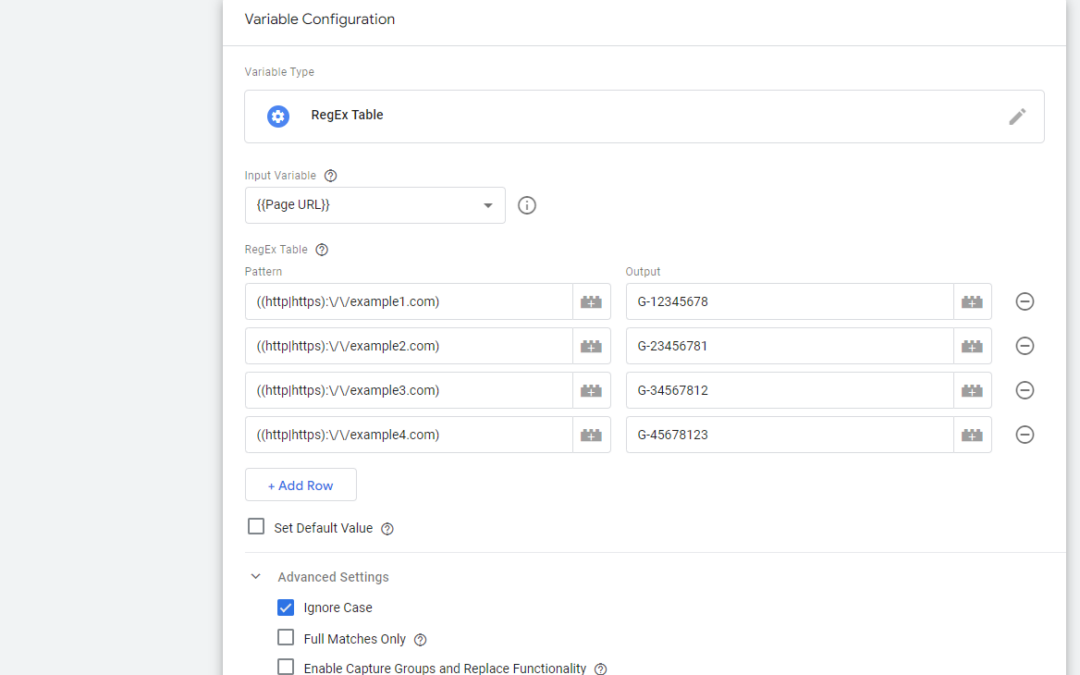Remove the example3.com row with minus icon

click(1024, 390)
